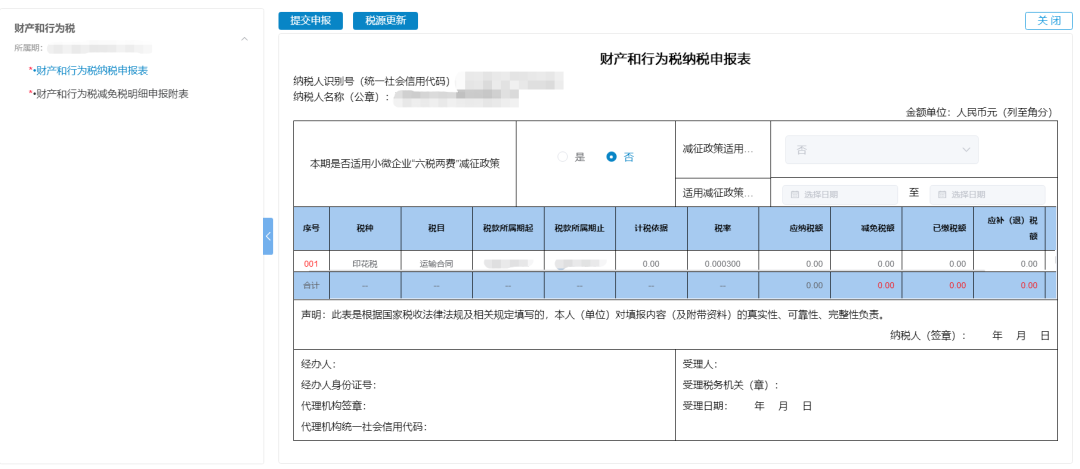This screenshot has height=469, width=1080.
Task: Click calendar icon in start date field
Action: pyautogui.click(x=795, y=195)
